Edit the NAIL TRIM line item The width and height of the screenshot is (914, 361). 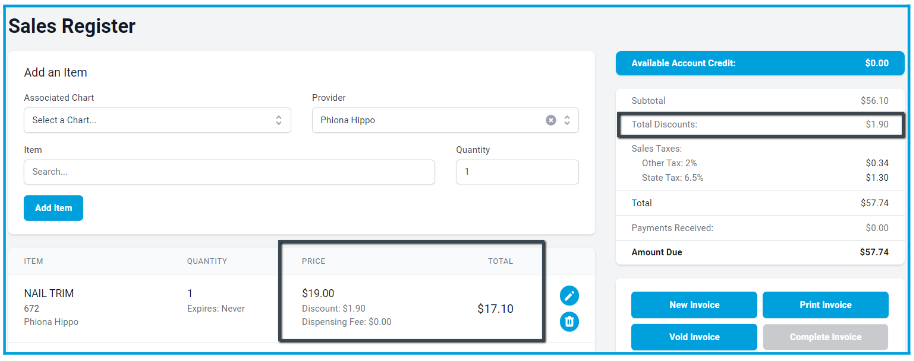click(x=570, y=296)
